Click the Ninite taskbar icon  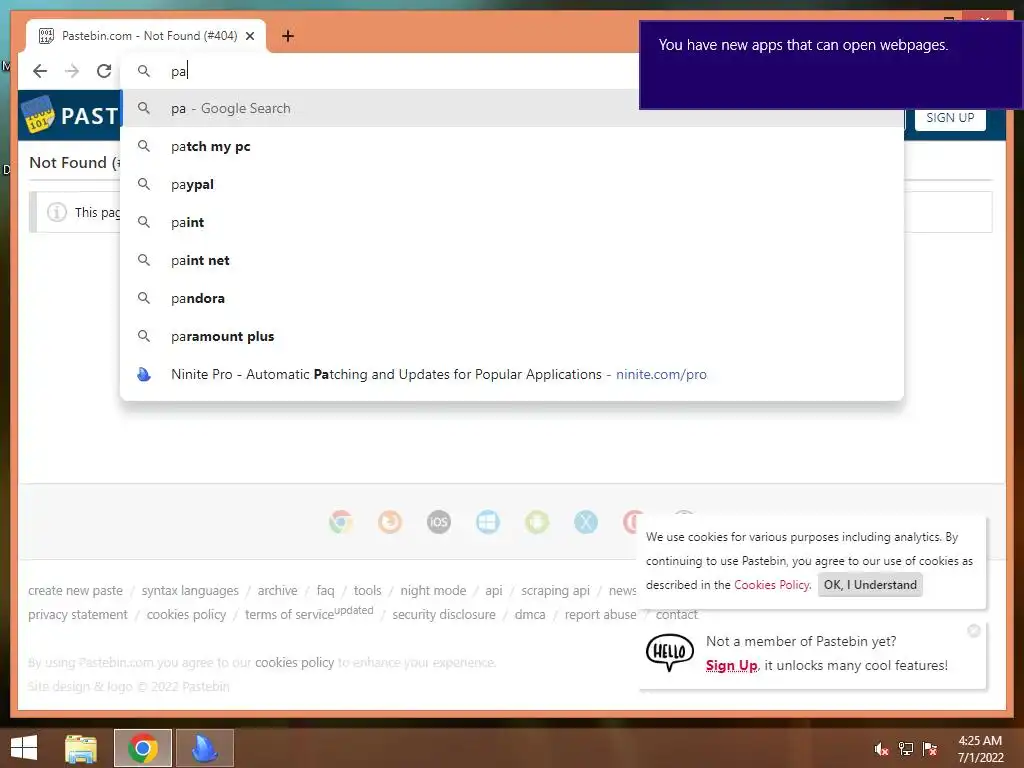[x=204, y=748]
